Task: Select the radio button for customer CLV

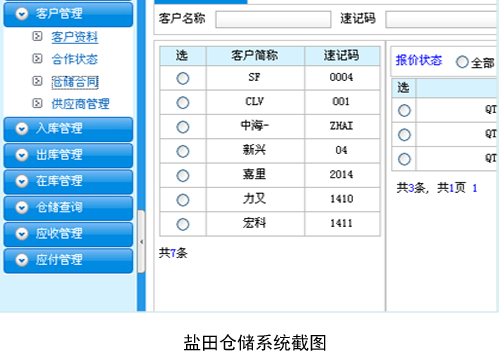Action: point(183,103)
